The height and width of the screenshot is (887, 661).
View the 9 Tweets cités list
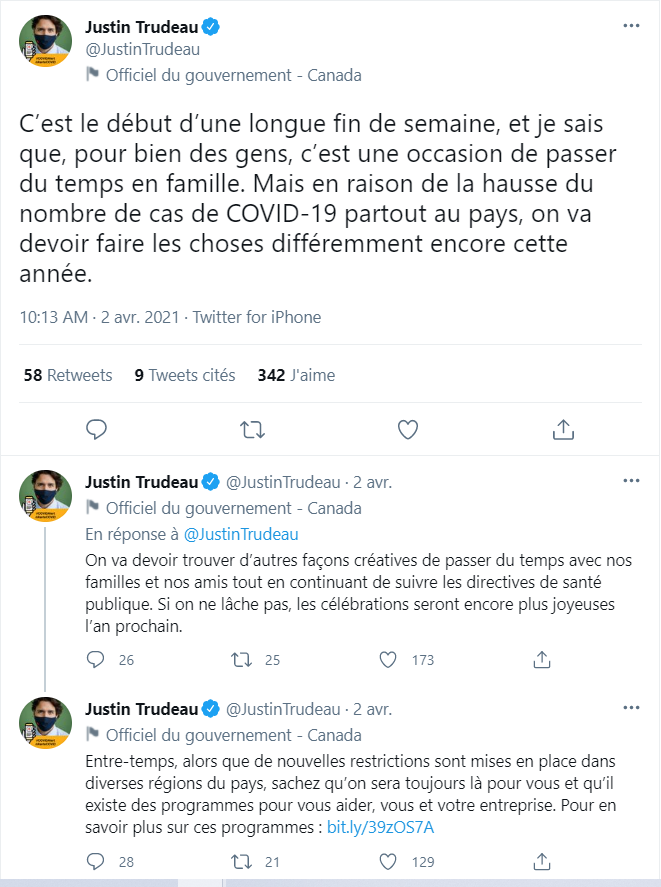[x=185, y=375]
